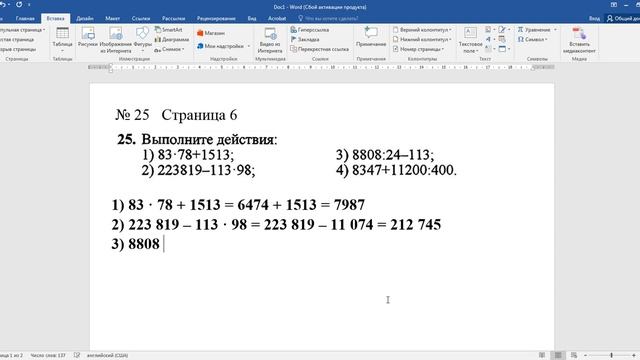Insert a Диаграмма chart
The height and width of the screenshot is (360, 640).
(x=172, y=40)
